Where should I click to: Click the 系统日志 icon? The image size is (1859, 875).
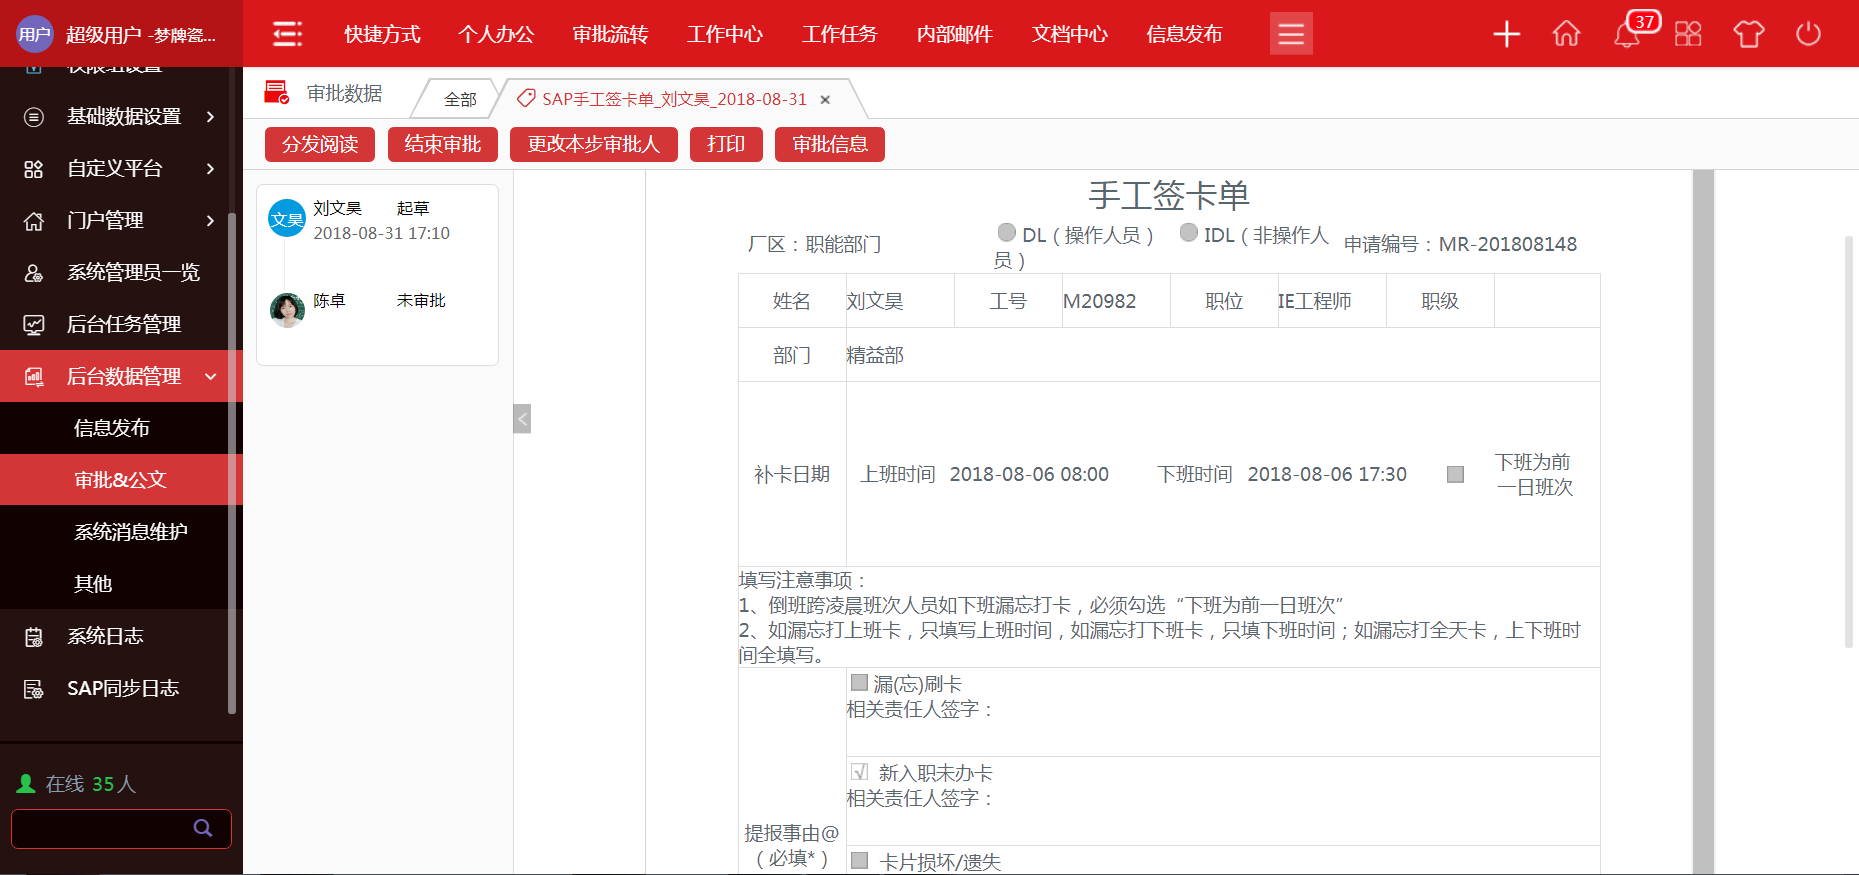[x=34, y=637]
